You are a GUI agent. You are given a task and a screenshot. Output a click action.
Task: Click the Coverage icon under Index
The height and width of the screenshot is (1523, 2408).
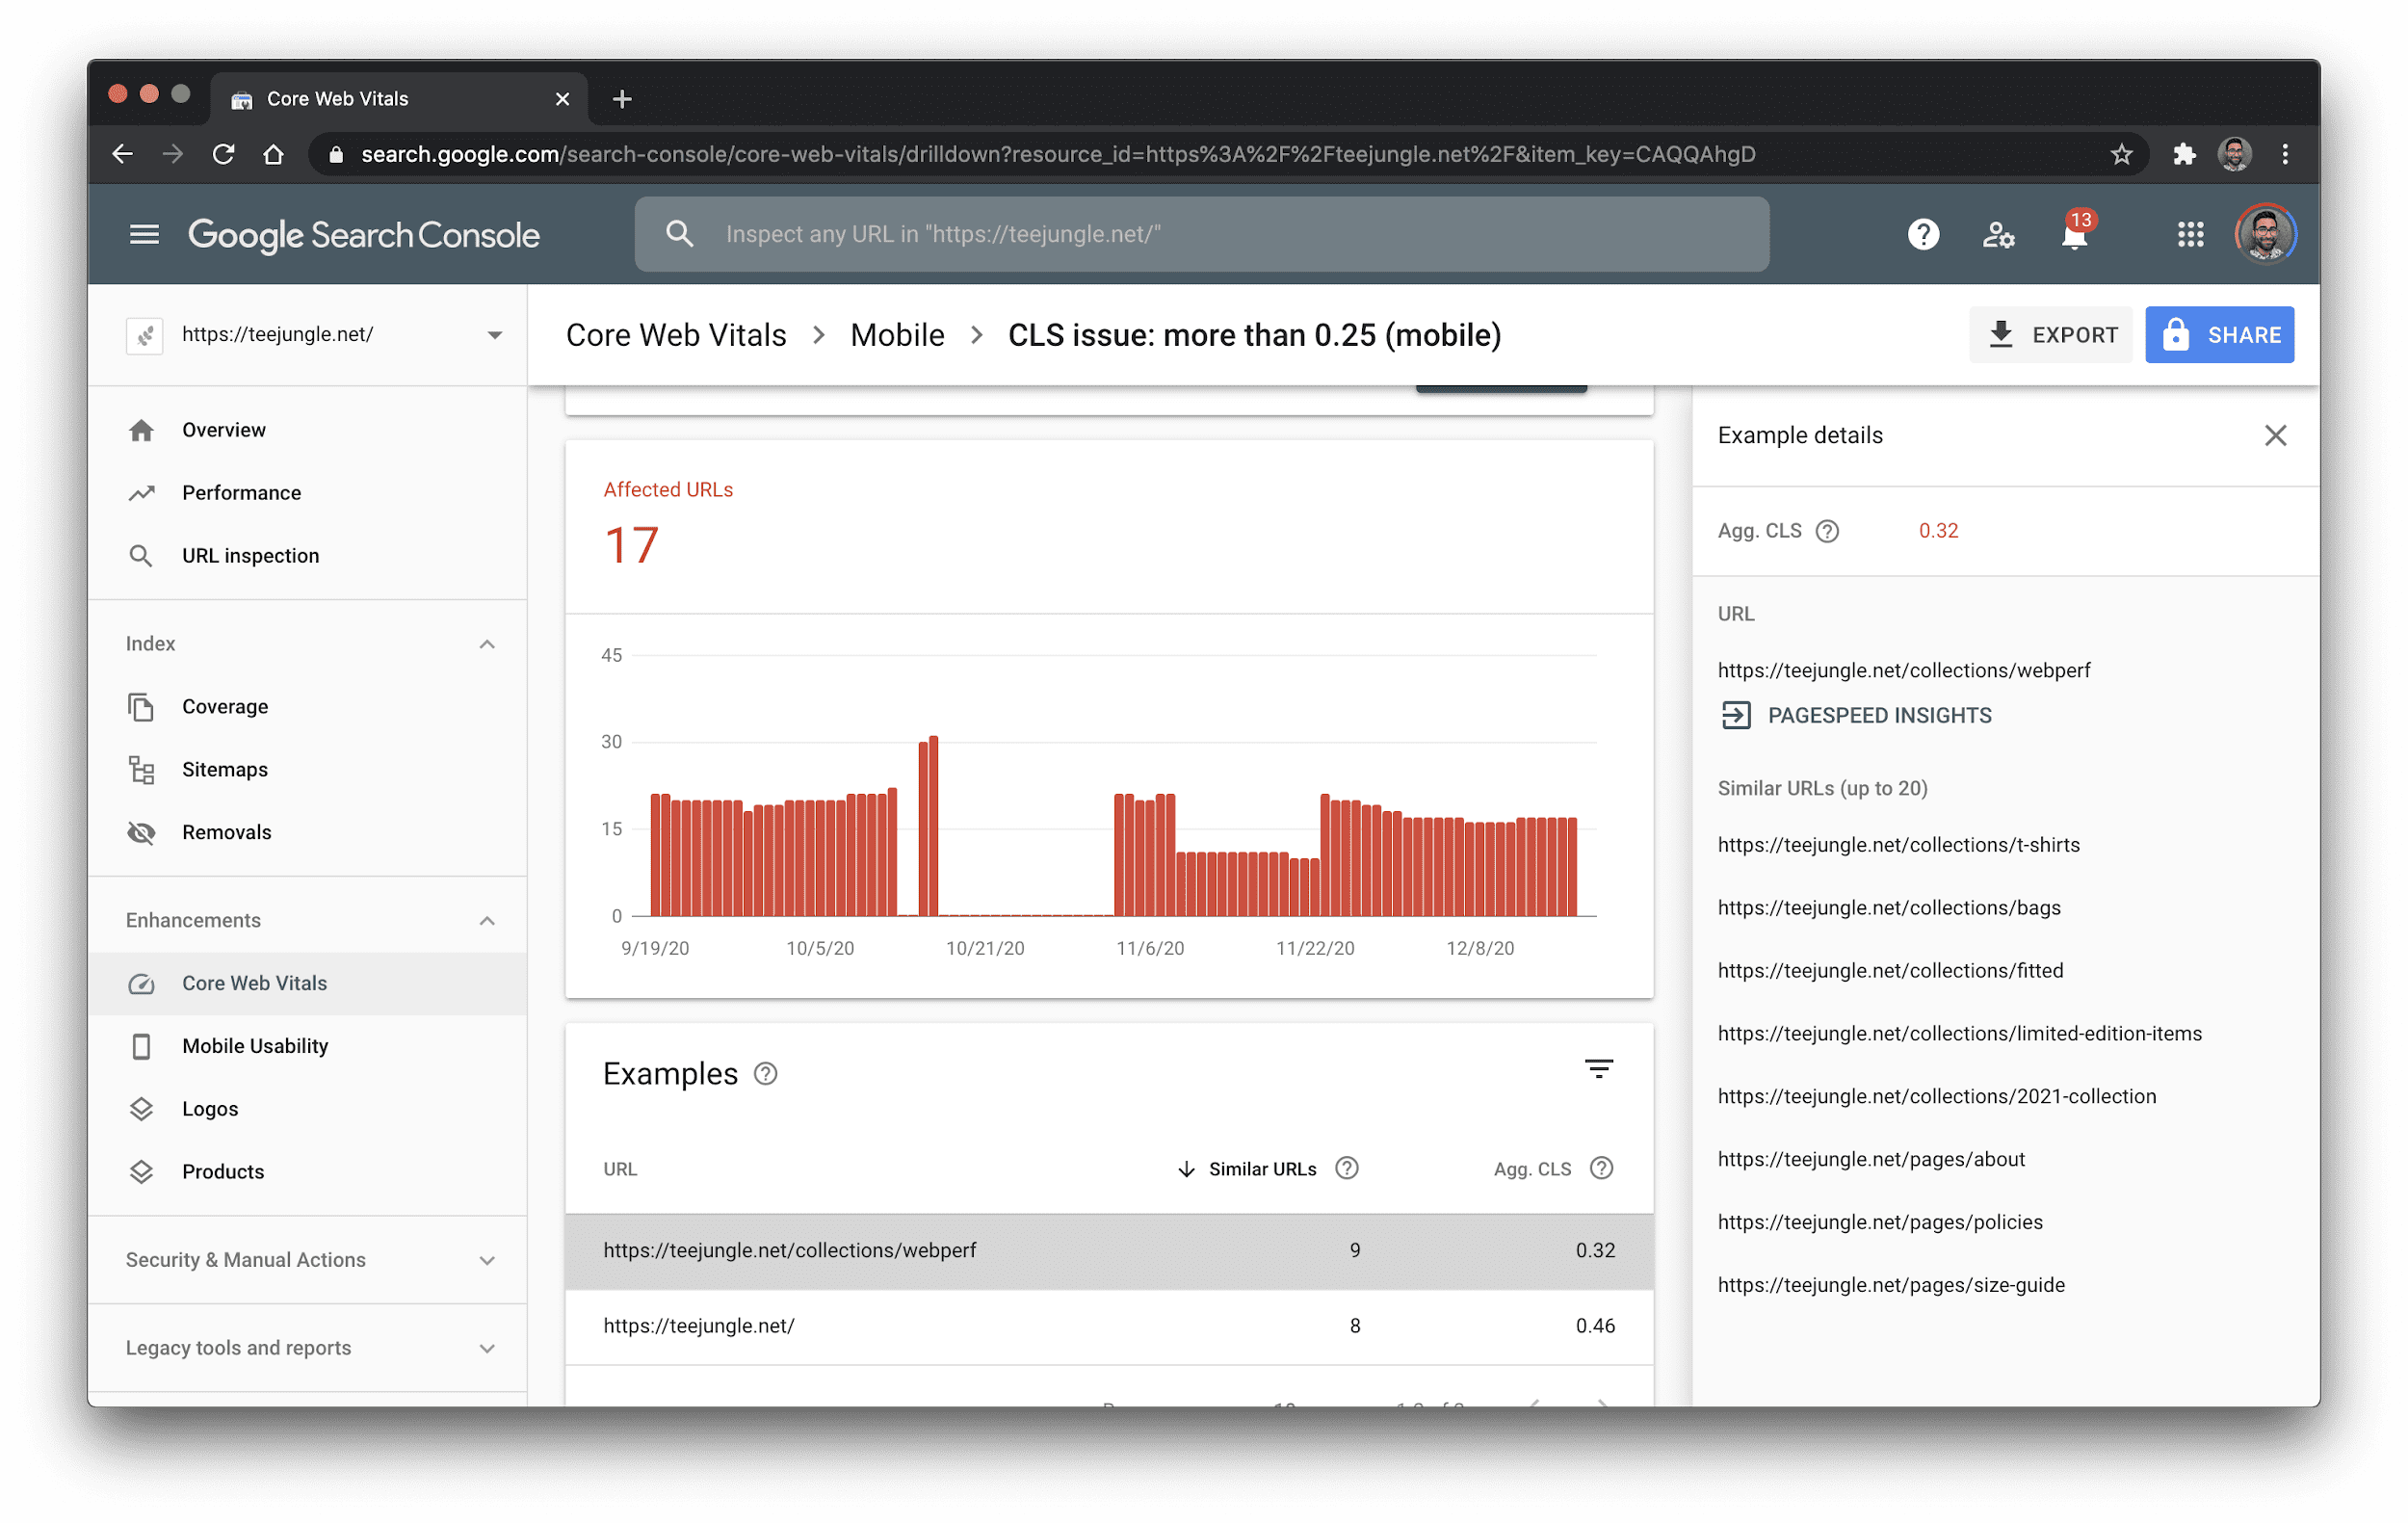(141, 705)
